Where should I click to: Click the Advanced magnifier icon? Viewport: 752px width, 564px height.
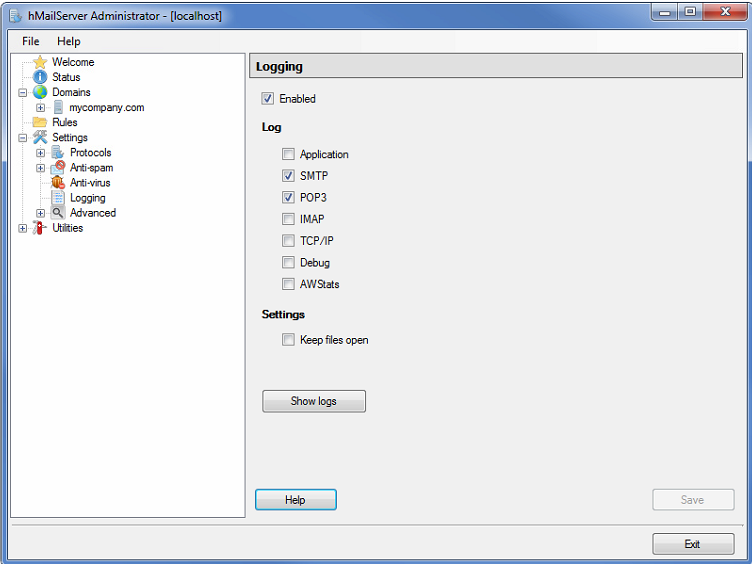pyautogui.click(x=58, y=212)
